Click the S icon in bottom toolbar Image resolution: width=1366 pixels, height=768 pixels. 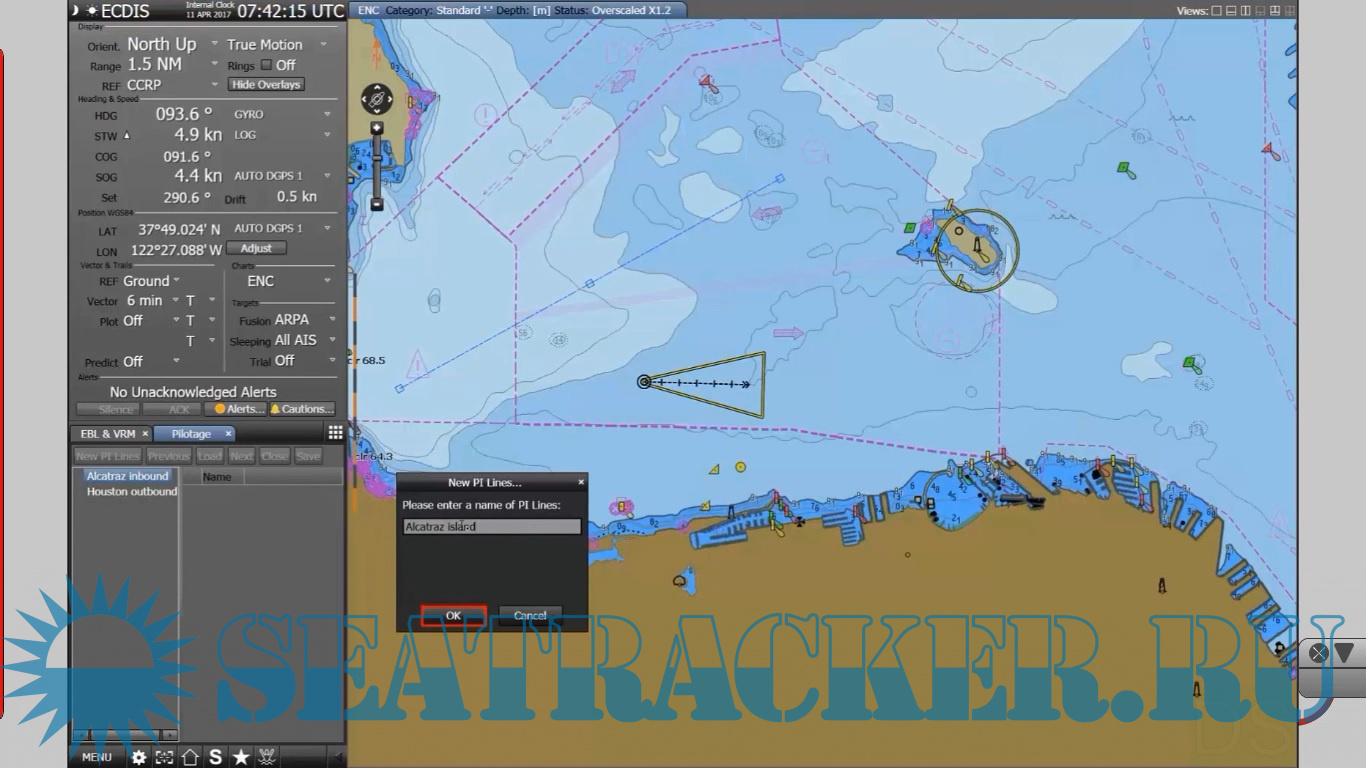pyautogui.click(x=215, y=758)
